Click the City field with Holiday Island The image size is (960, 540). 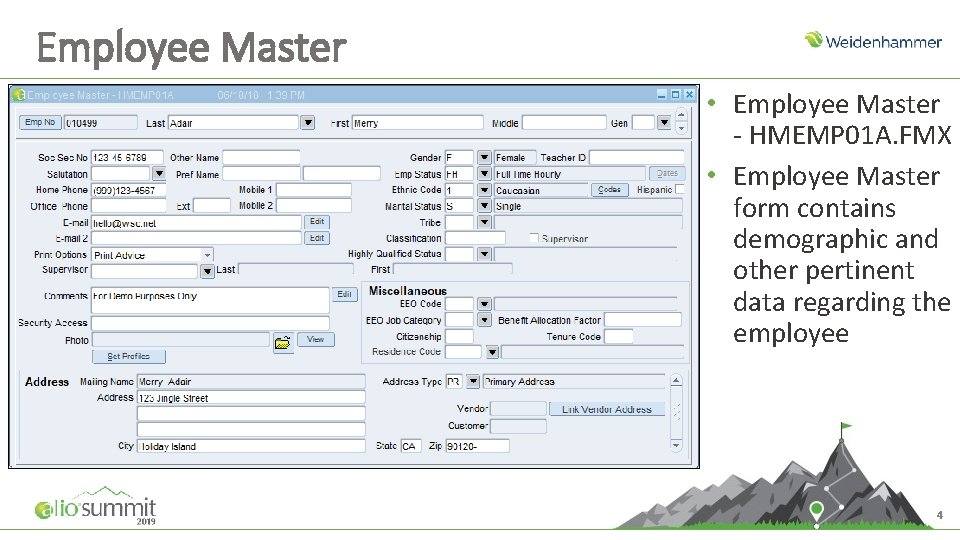(251, 446)
